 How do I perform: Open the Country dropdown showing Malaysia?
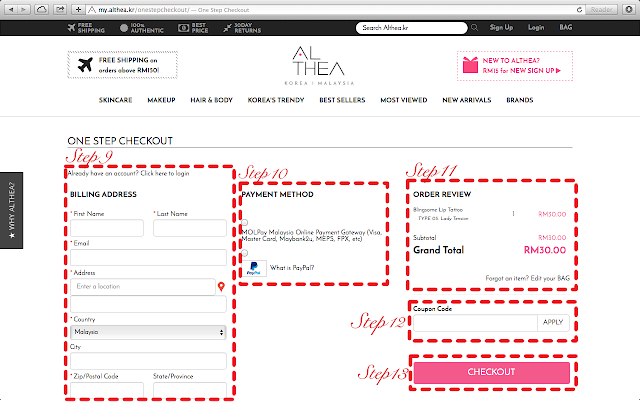pos(148,332)
